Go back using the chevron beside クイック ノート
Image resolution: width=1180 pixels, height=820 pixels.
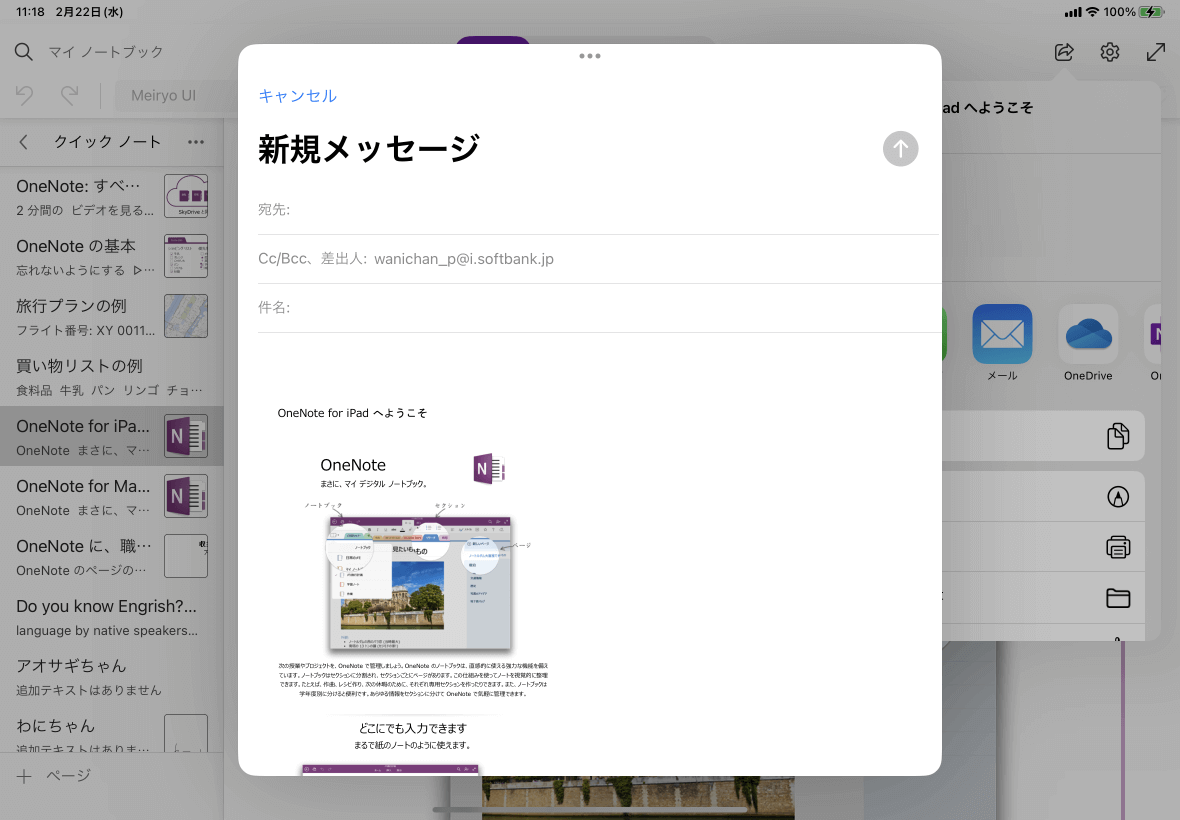coord(23,142)
